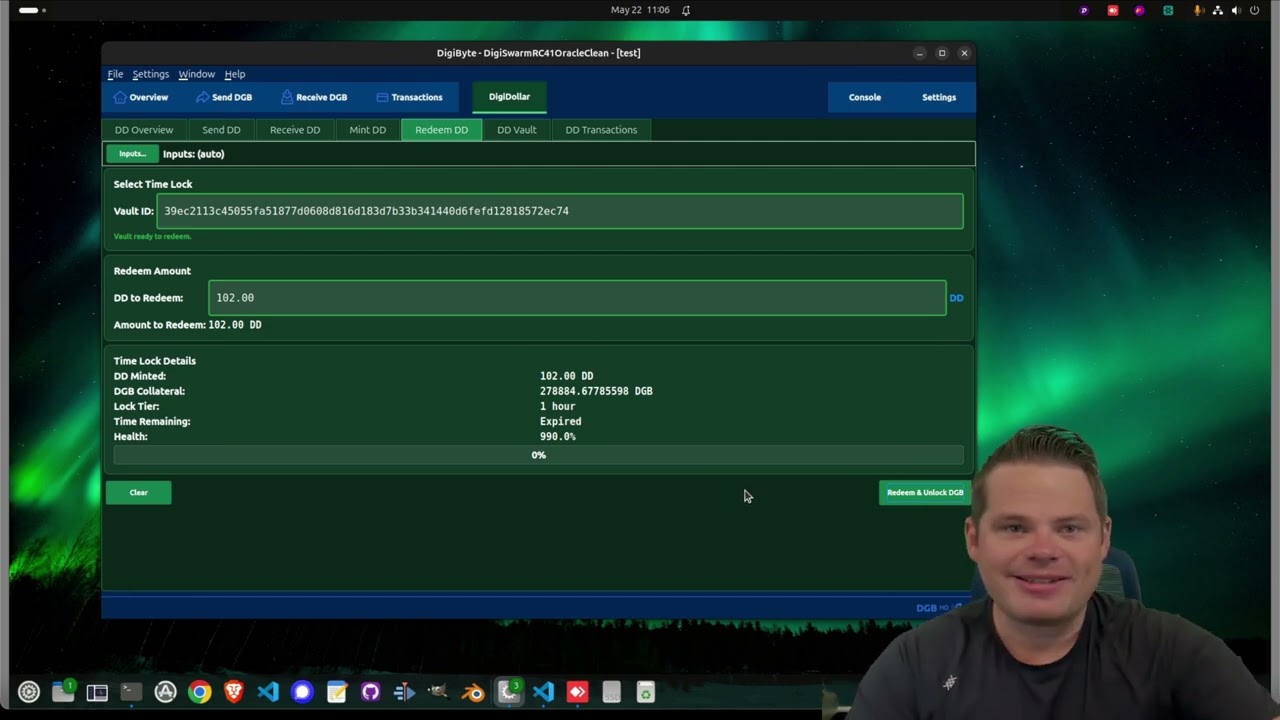The width and height of the screenshot is (1280, 720).
Task: Launch Blender from the dock
Action: pos(473,692)
